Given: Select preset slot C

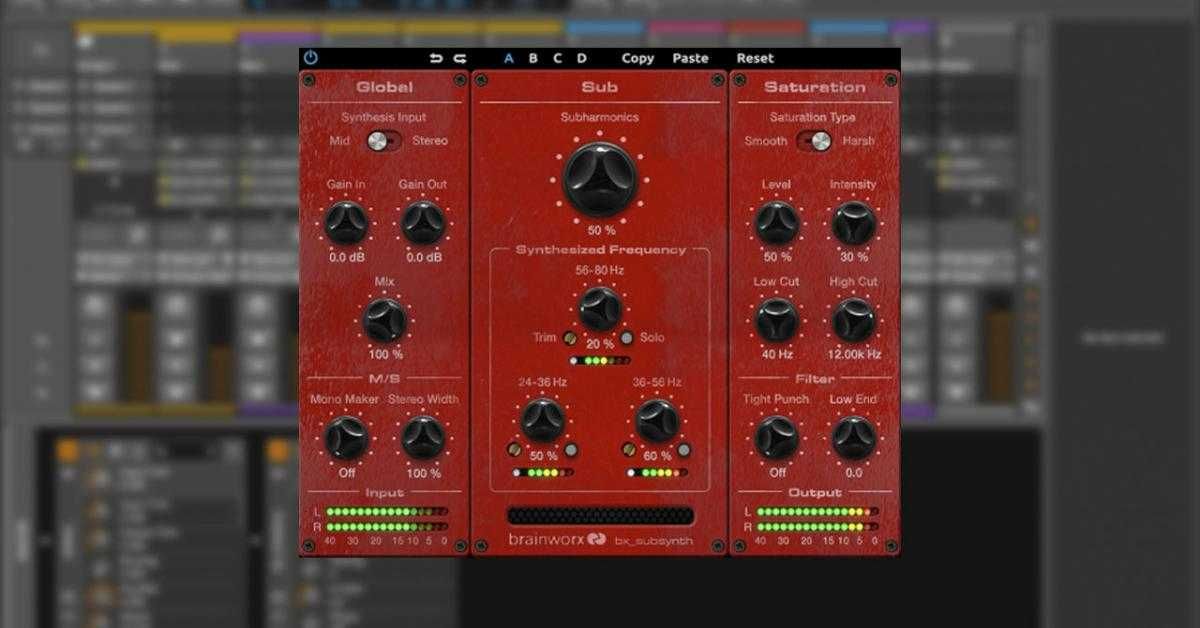Looking at the screenshot, I should (557, 58).
